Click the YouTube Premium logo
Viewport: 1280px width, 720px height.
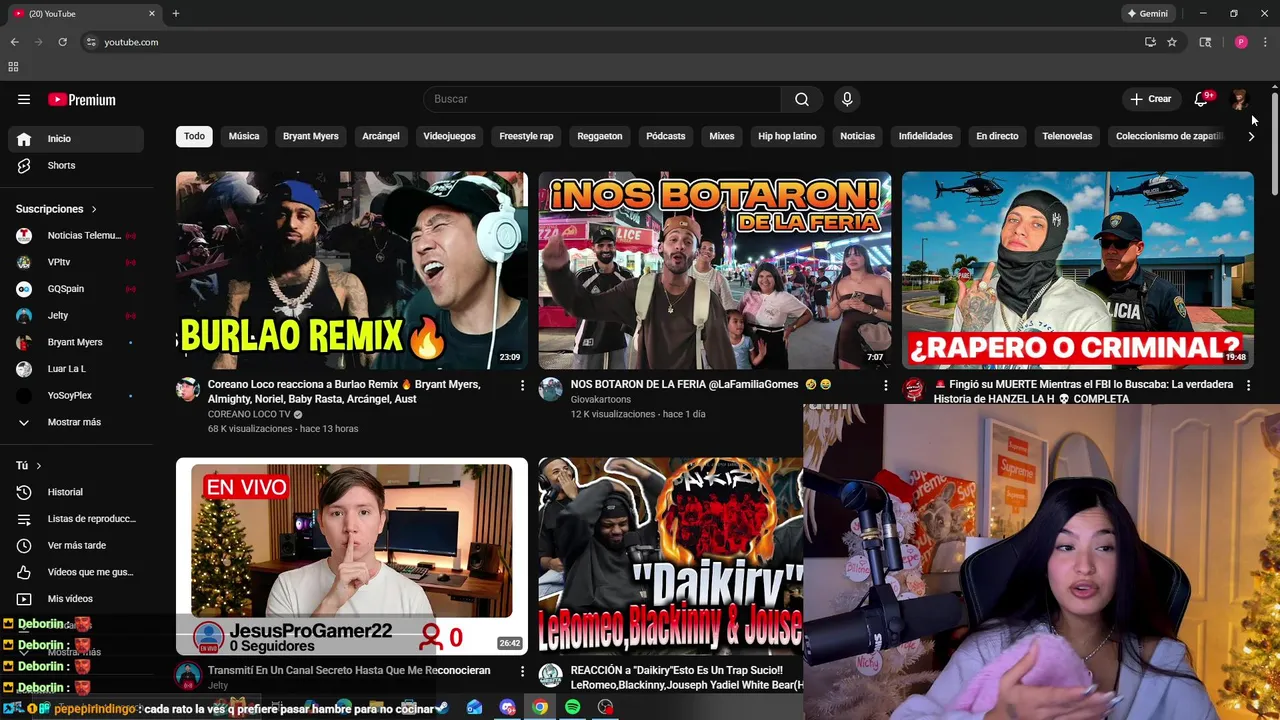[82, 99]
